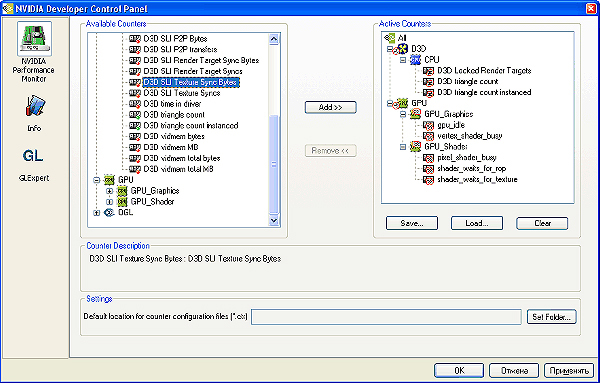Click icon of D3D vidmem MB
The image size is (600, 383).
click(135, 147)
